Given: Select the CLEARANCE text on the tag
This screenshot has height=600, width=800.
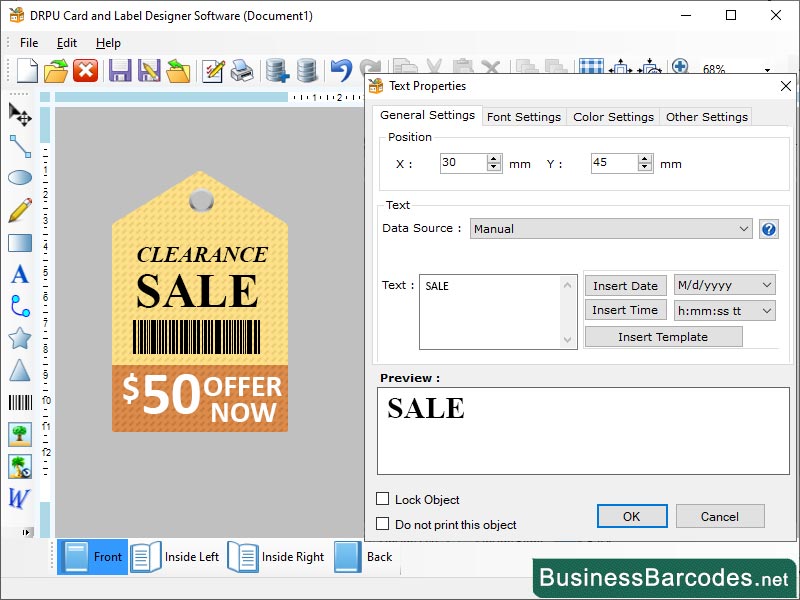Looking at the screenshot, I should point(202,255).
